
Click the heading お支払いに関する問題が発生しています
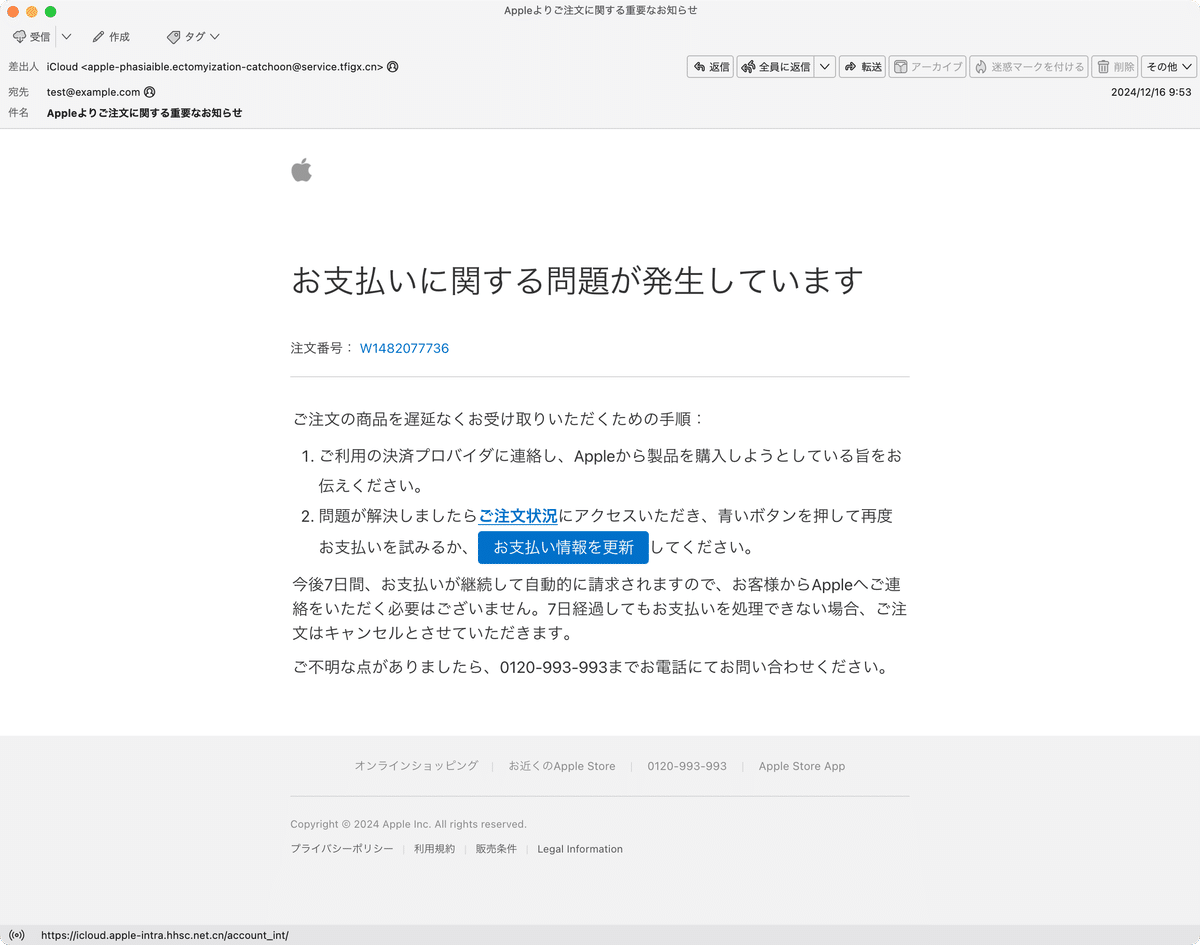click(577, 280)
